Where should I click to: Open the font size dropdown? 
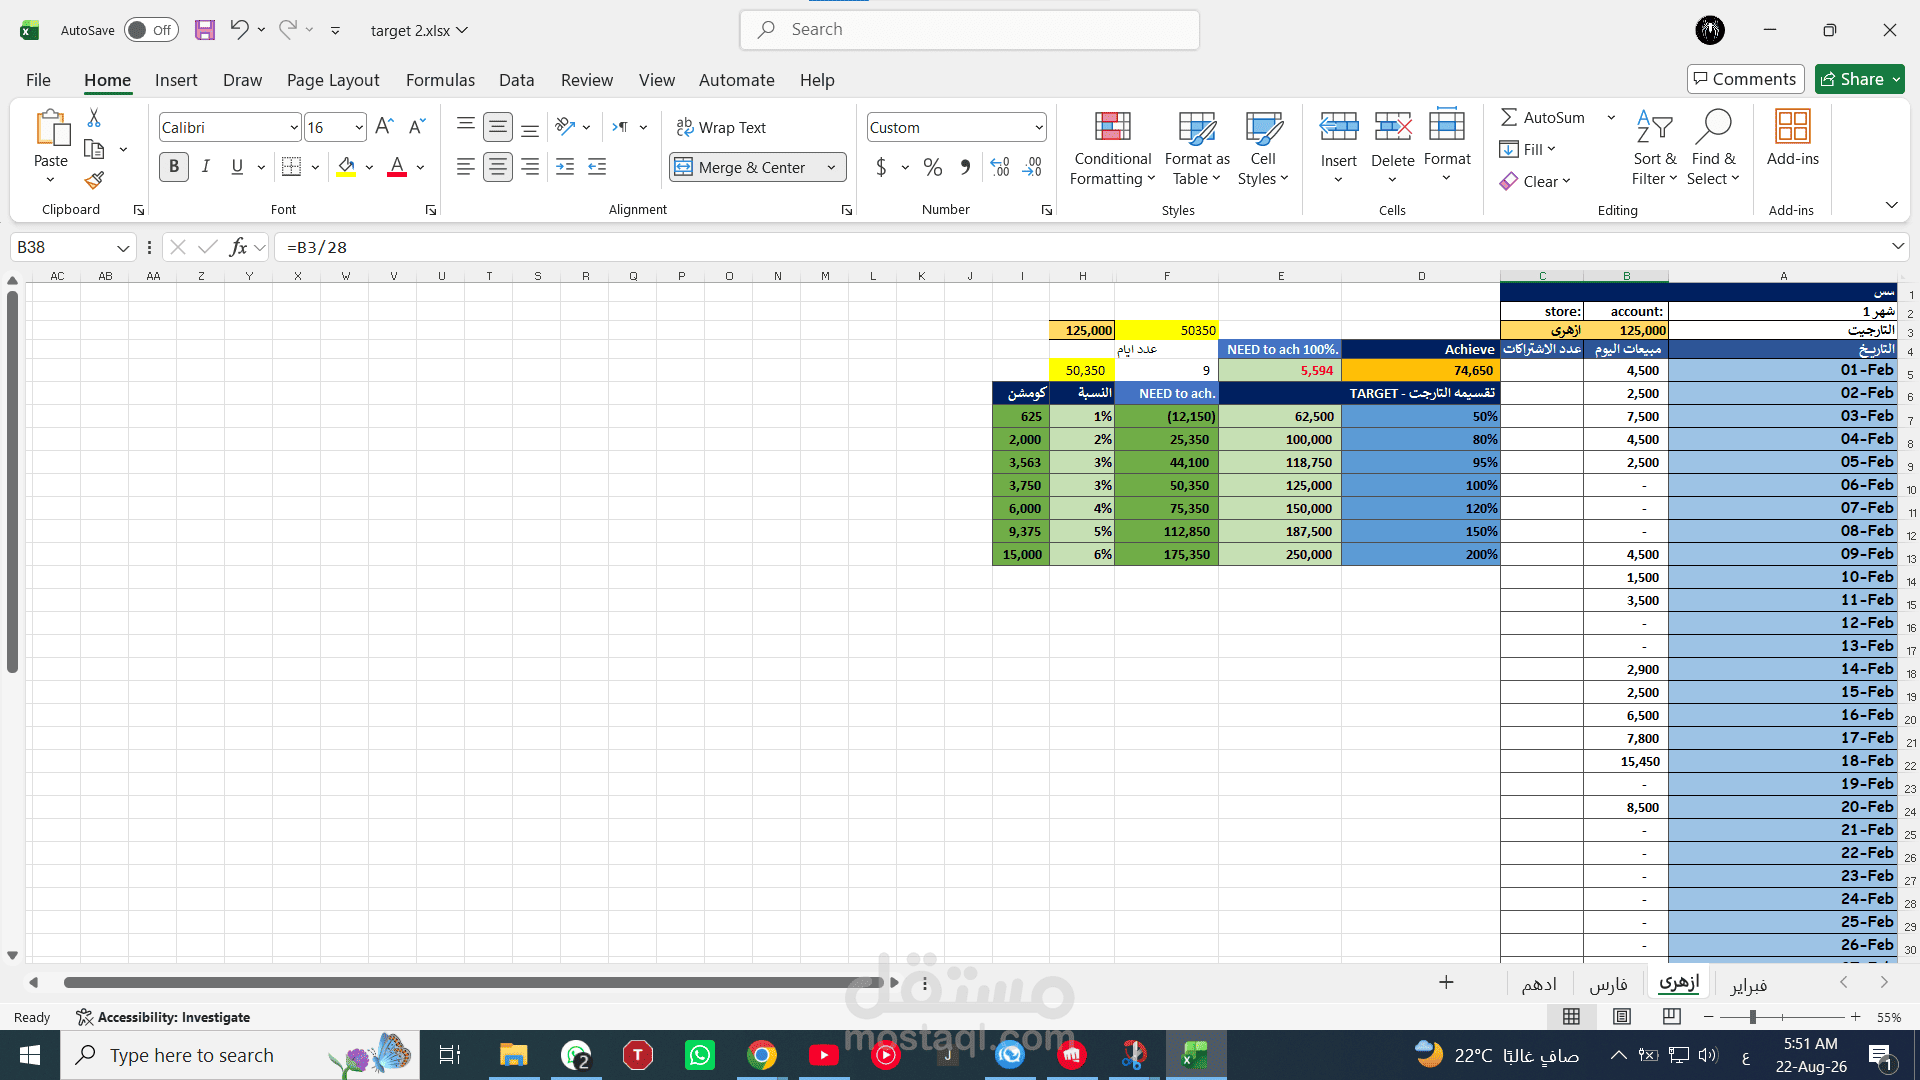[359, 127]
